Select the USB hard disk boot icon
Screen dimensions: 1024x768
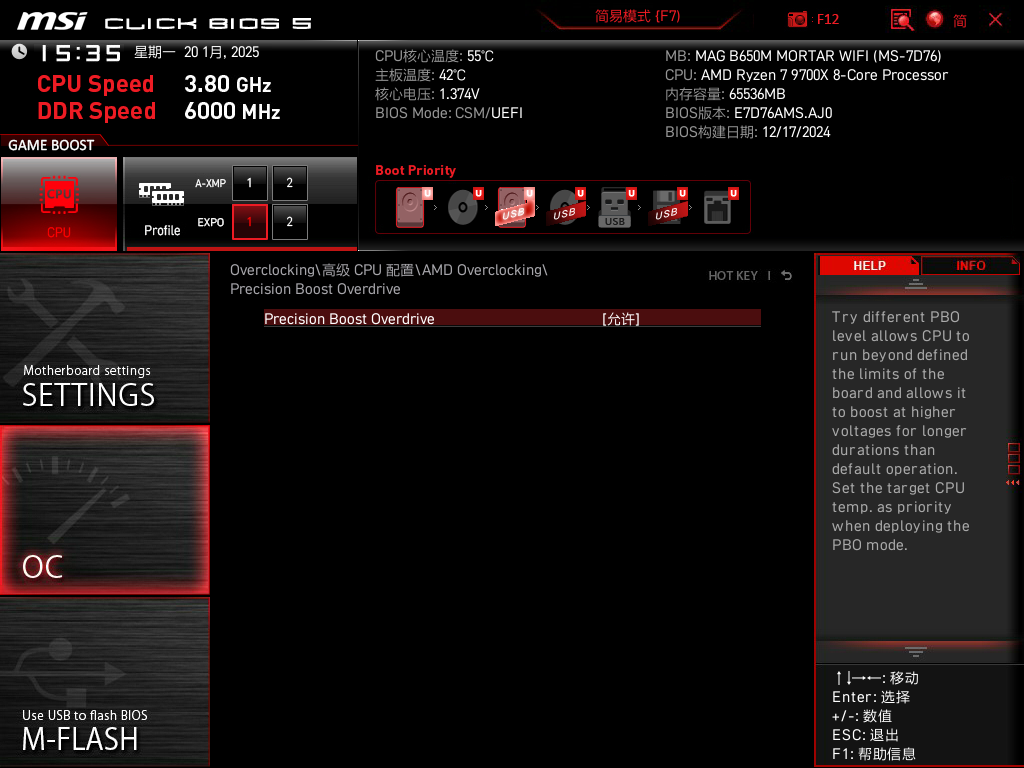point(515,207)
